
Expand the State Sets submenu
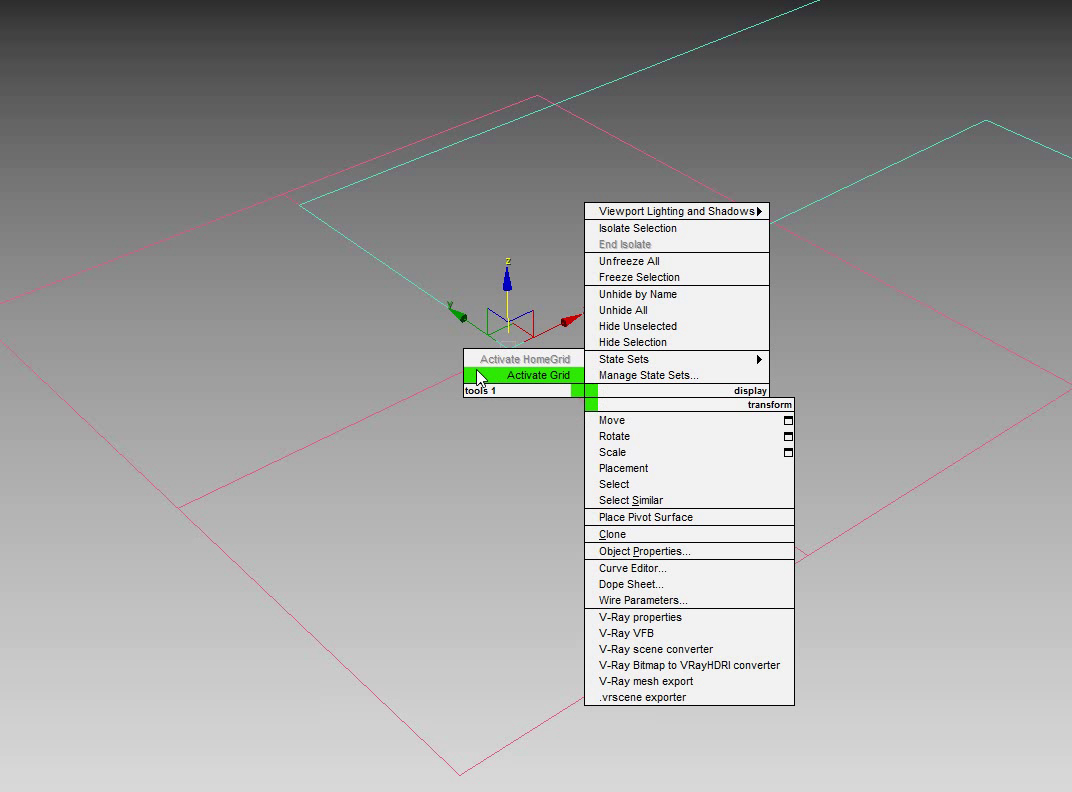coord(677,359)
